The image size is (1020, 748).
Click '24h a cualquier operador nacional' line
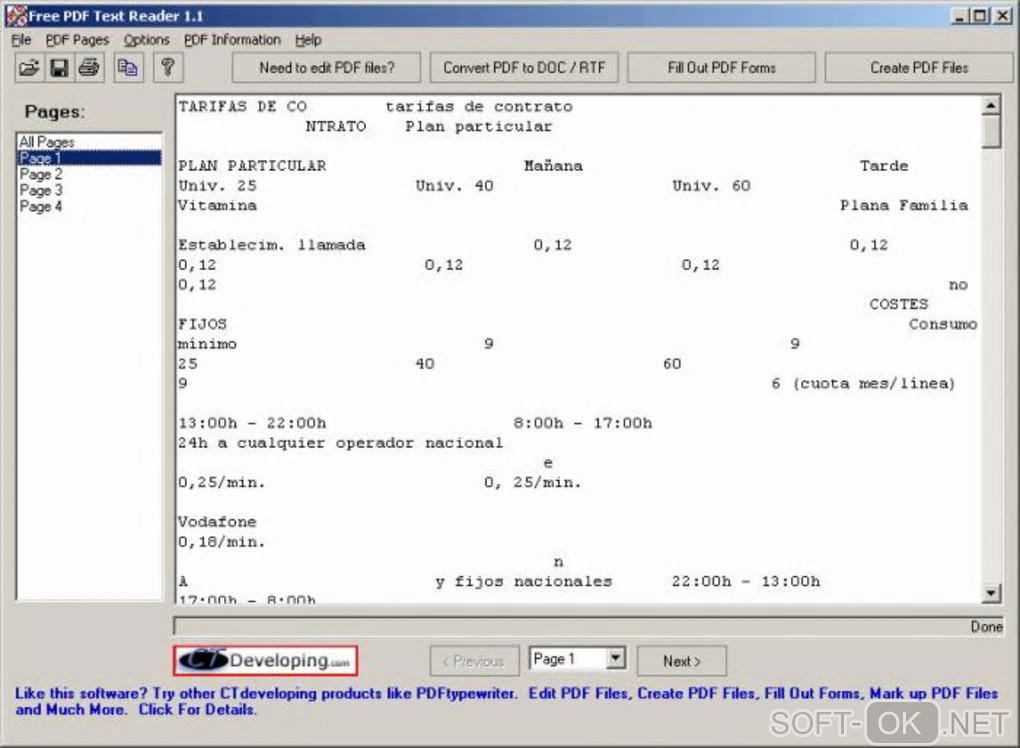(x=341, y=443)
